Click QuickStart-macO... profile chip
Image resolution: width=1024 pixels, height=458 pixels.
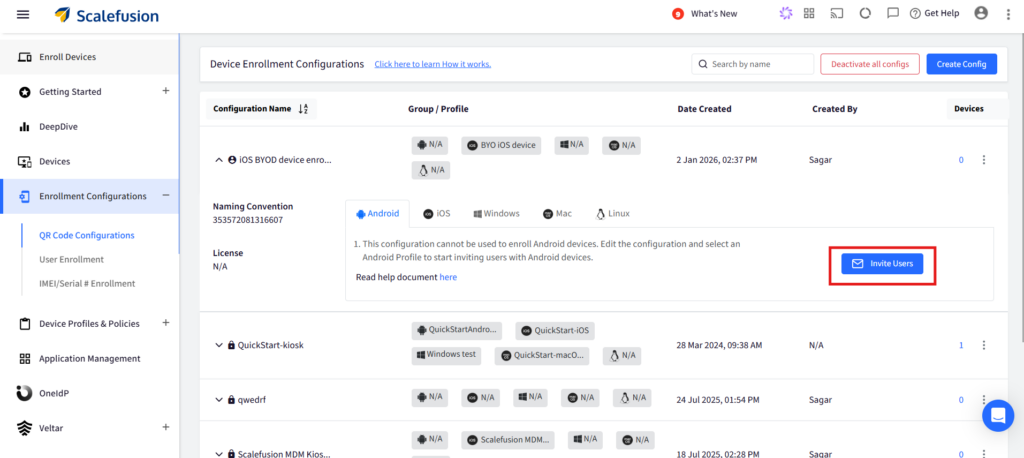click(542, 355)
